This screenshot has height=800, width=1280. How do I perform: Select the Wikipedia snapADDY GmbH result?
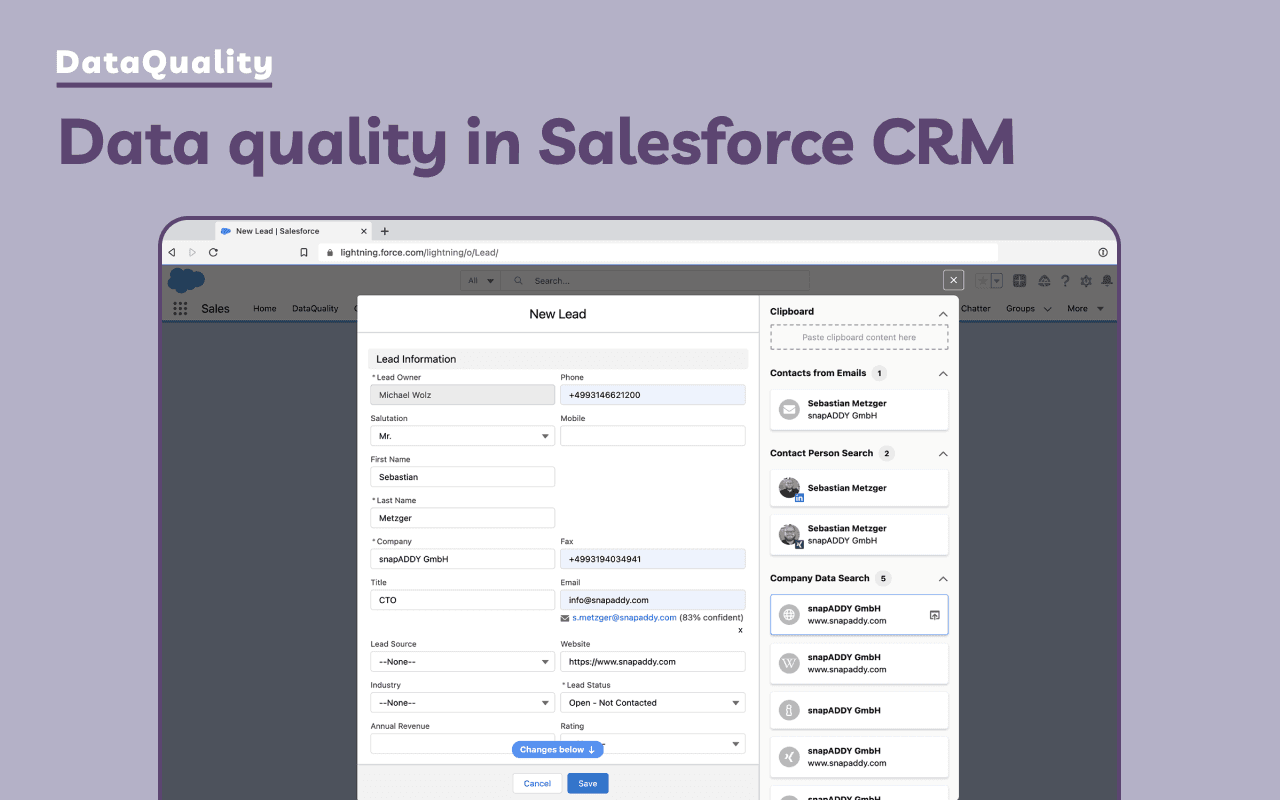(x=859, y=663)
